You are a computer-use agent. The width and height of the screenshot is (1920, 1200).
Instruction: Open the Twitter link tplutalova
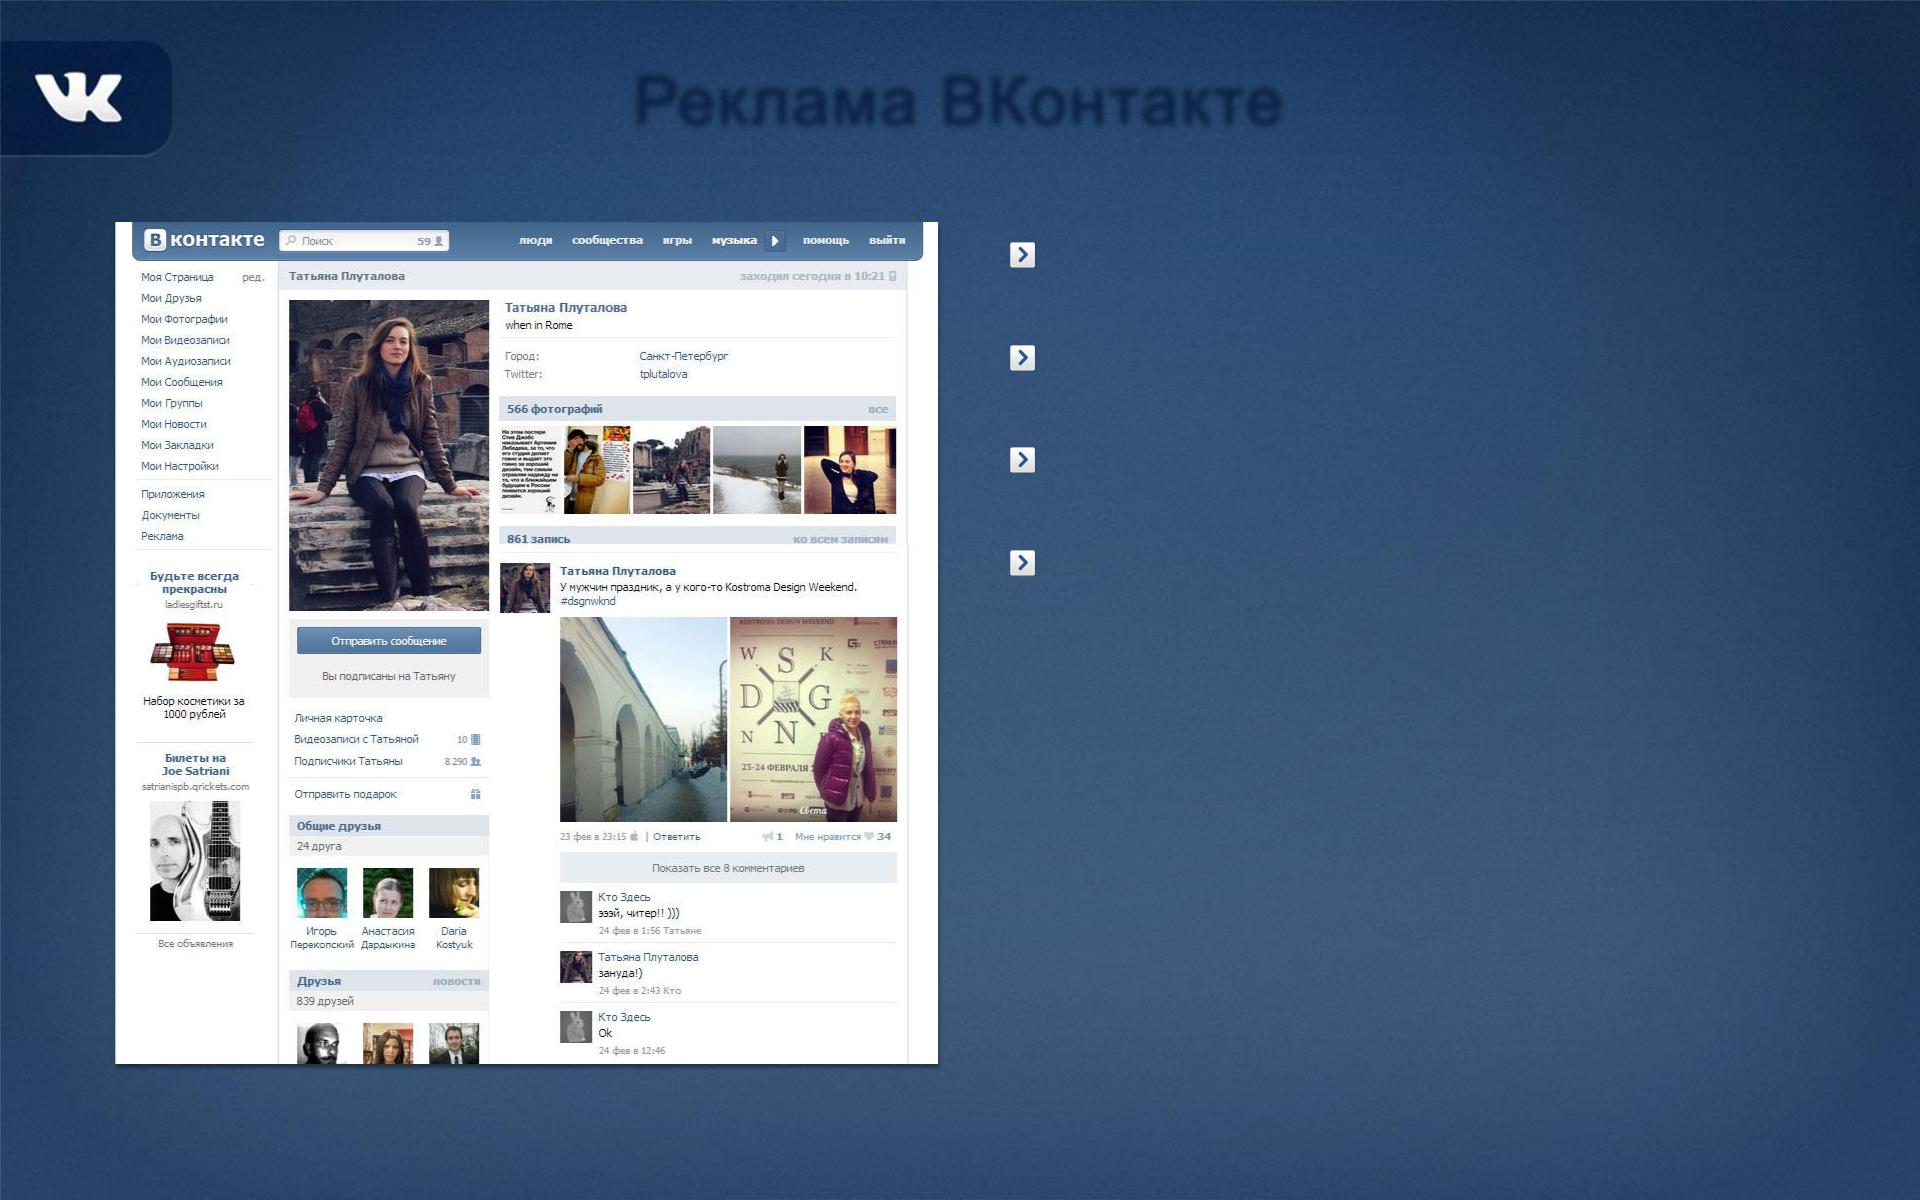click(x=663, y=374)
